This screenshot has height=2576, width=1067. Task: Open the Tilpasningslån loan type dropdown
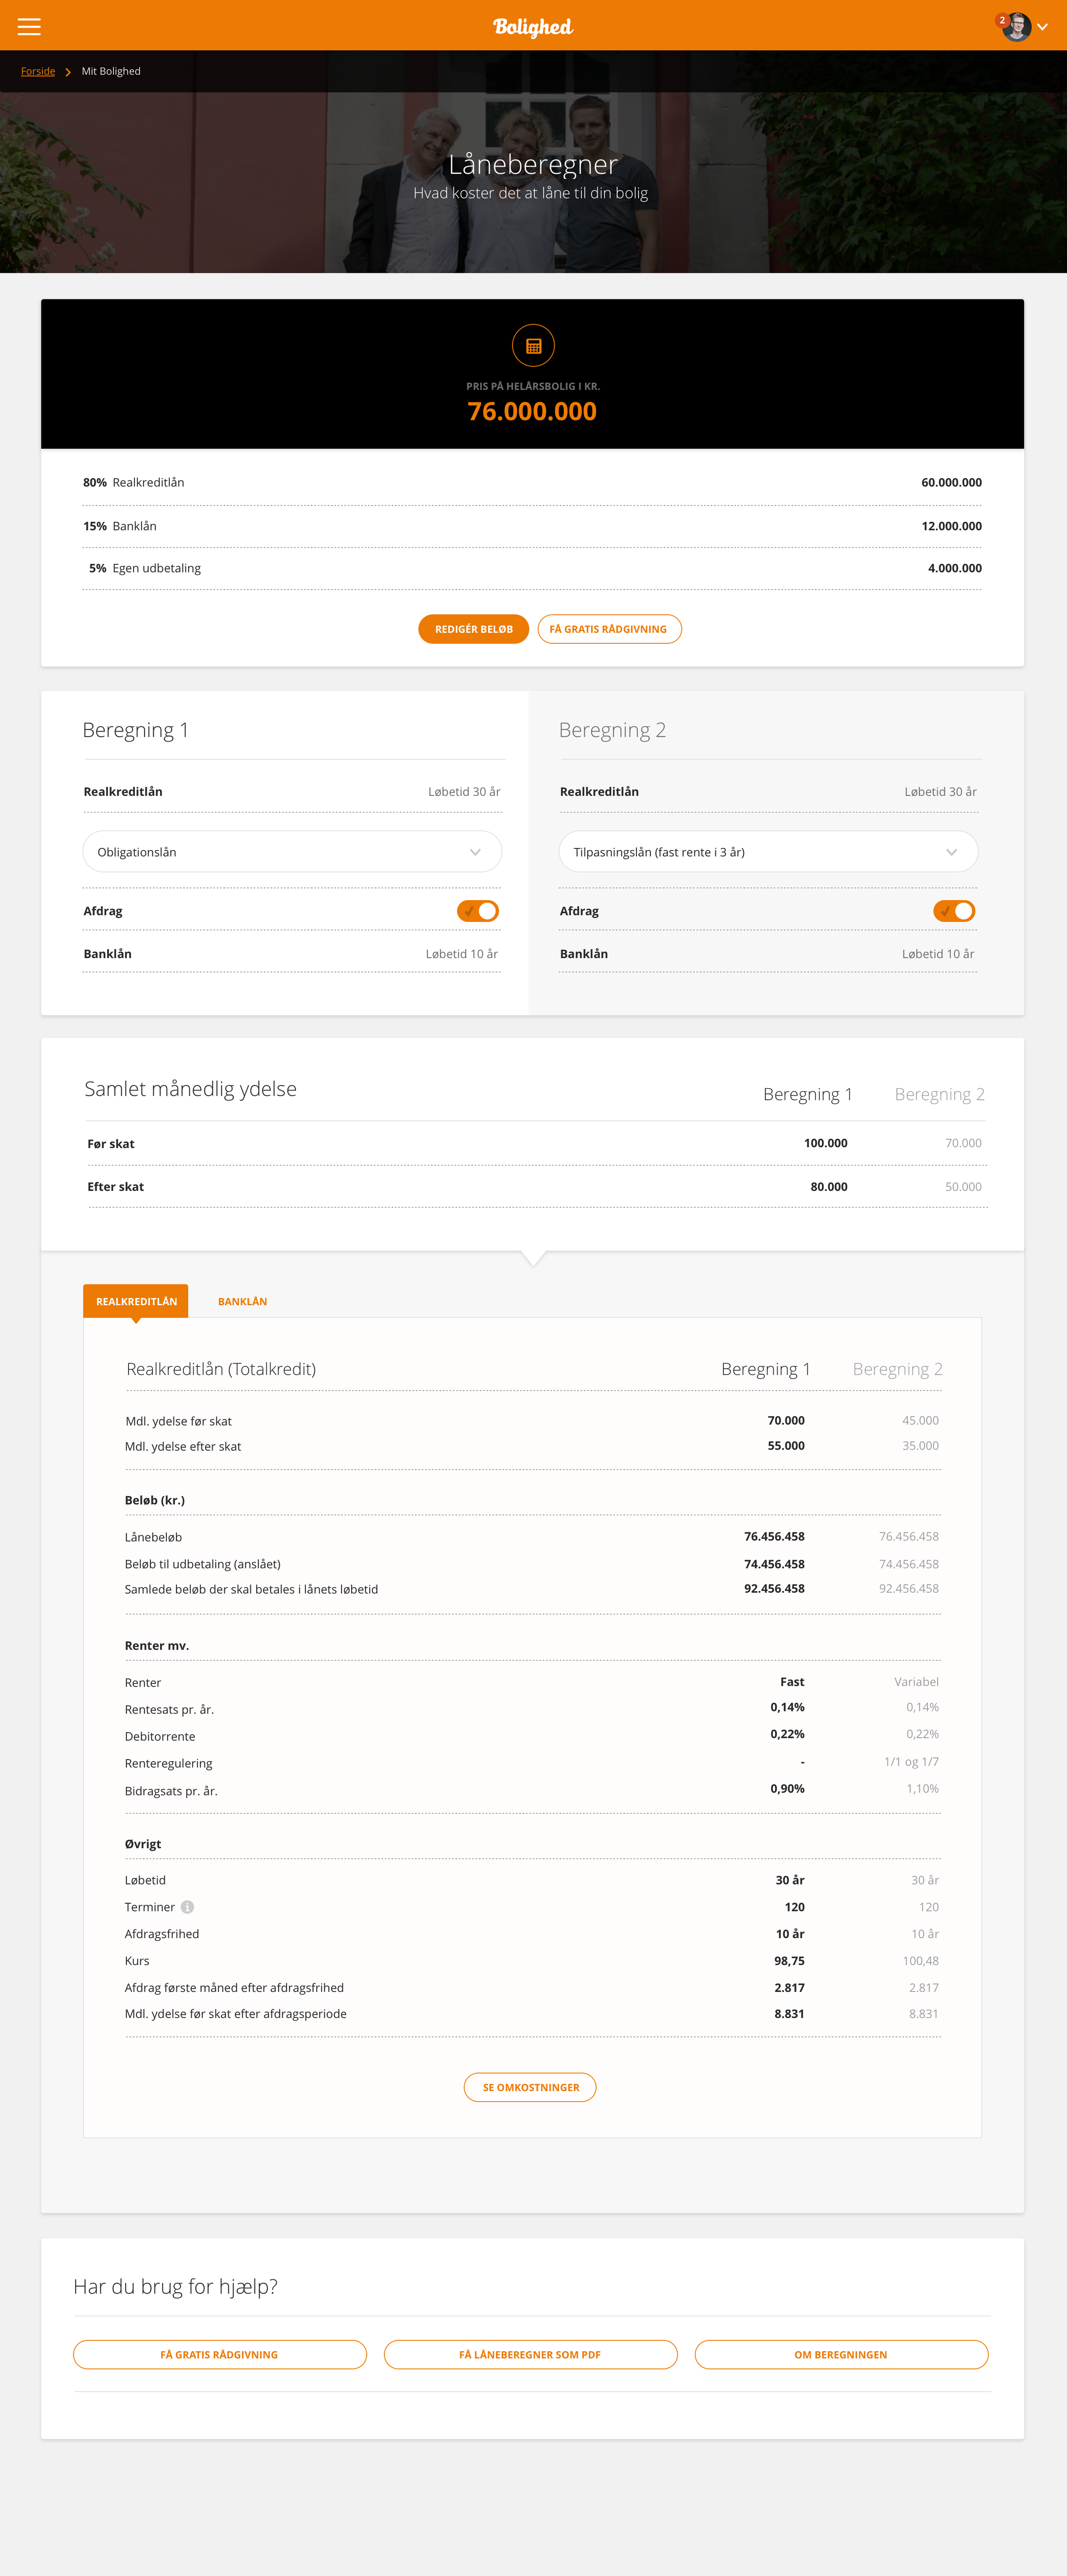[x=768, y=852]
